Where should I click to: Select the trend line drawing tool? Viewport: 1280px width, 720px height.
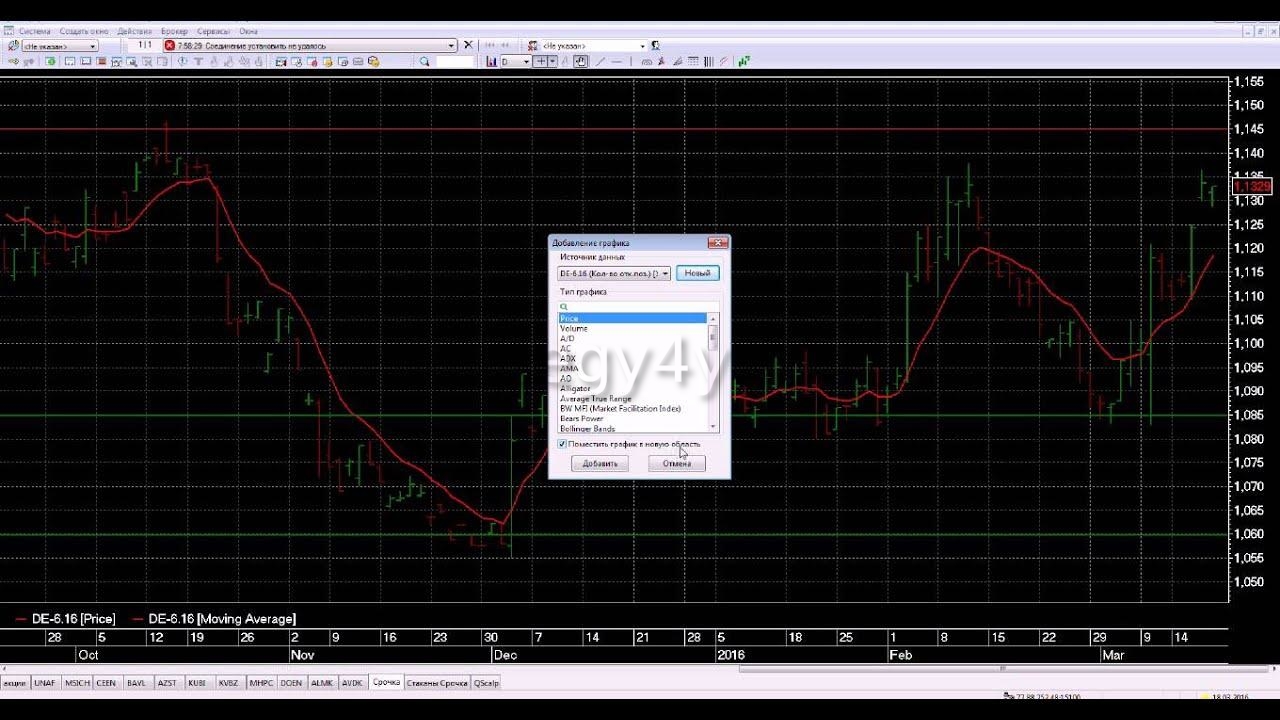pyautogui.click(x=600, y=62)
